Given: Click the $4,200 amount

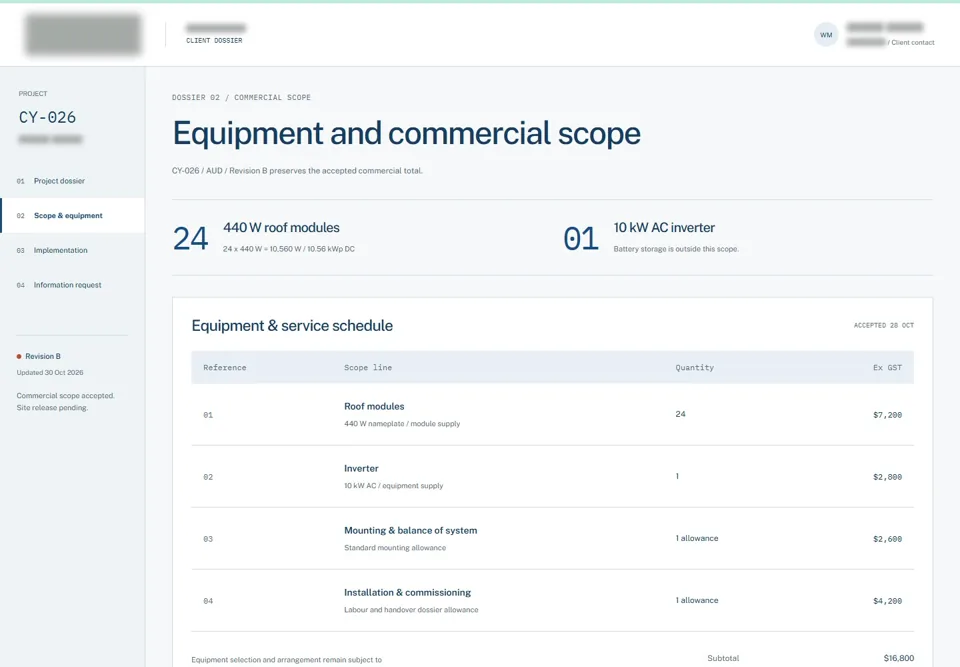Looking at the screenshot, I should point(887,601).
